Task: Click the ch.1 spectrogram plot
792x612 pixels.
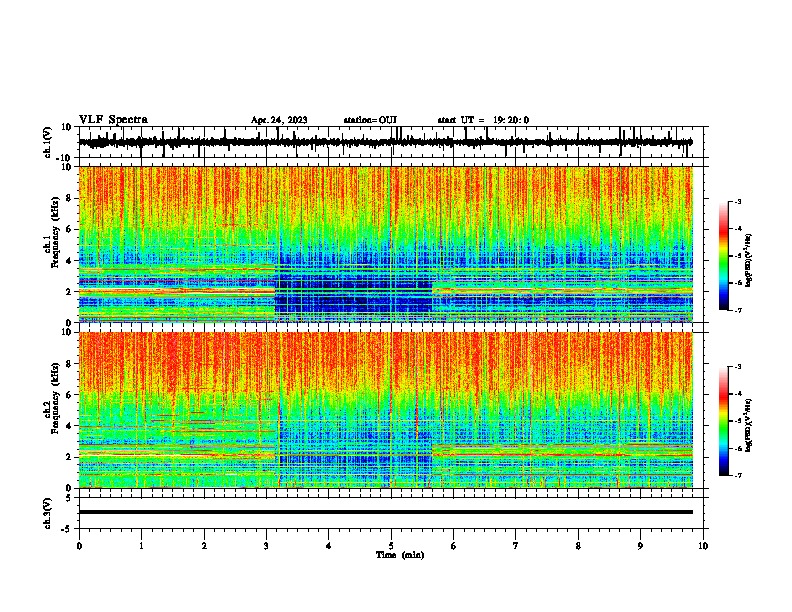Action: point(385,244)
